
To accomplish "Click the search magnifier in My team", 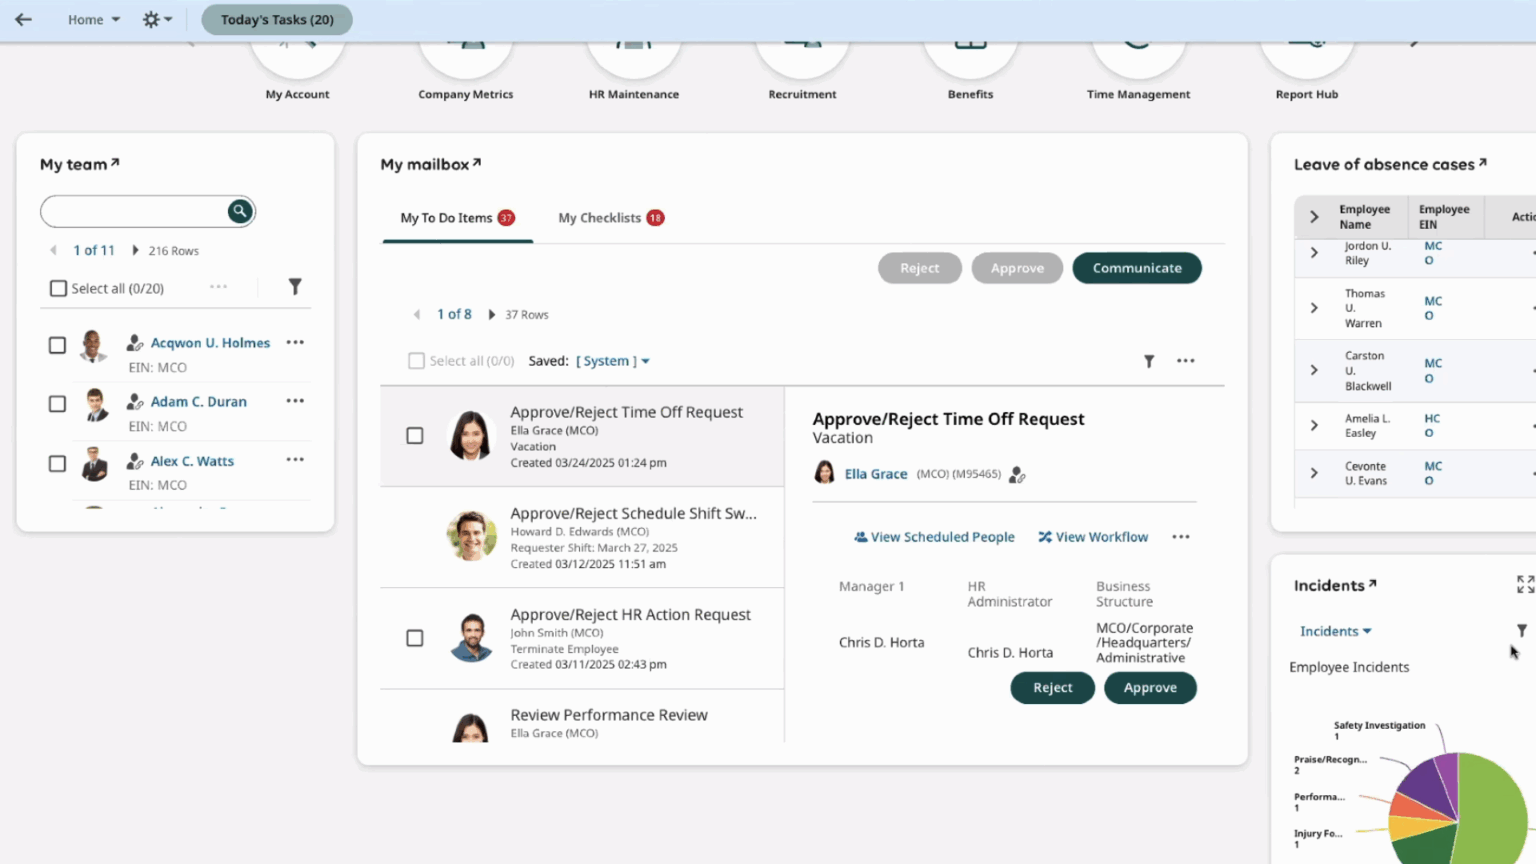I will [x=239, y=211].
